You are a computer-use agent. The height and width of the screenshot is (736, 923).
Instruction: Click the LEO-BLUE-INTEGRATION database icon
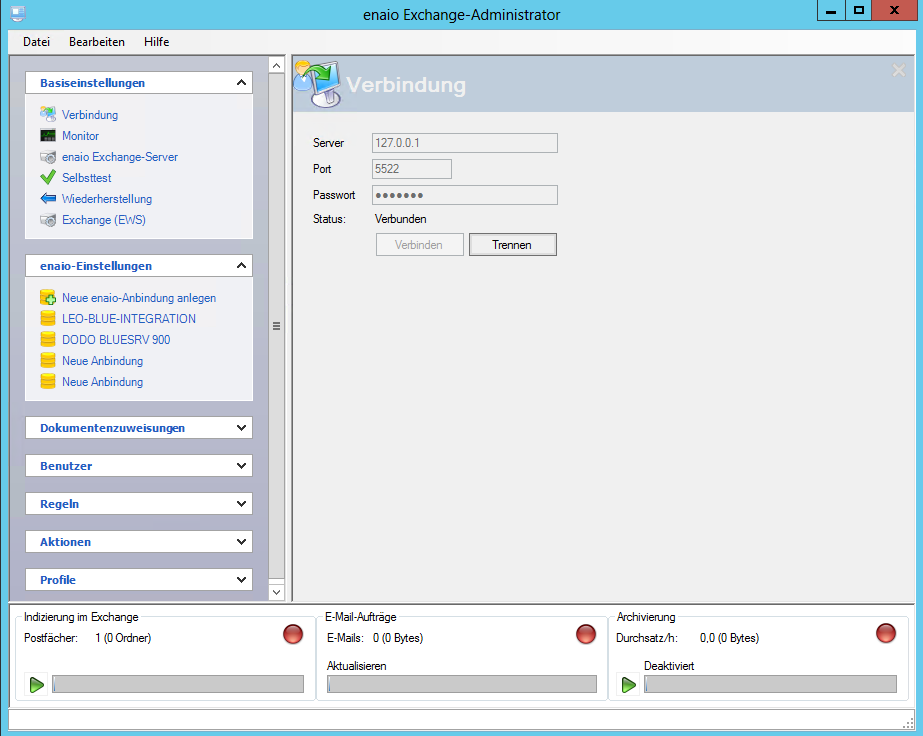48,319
